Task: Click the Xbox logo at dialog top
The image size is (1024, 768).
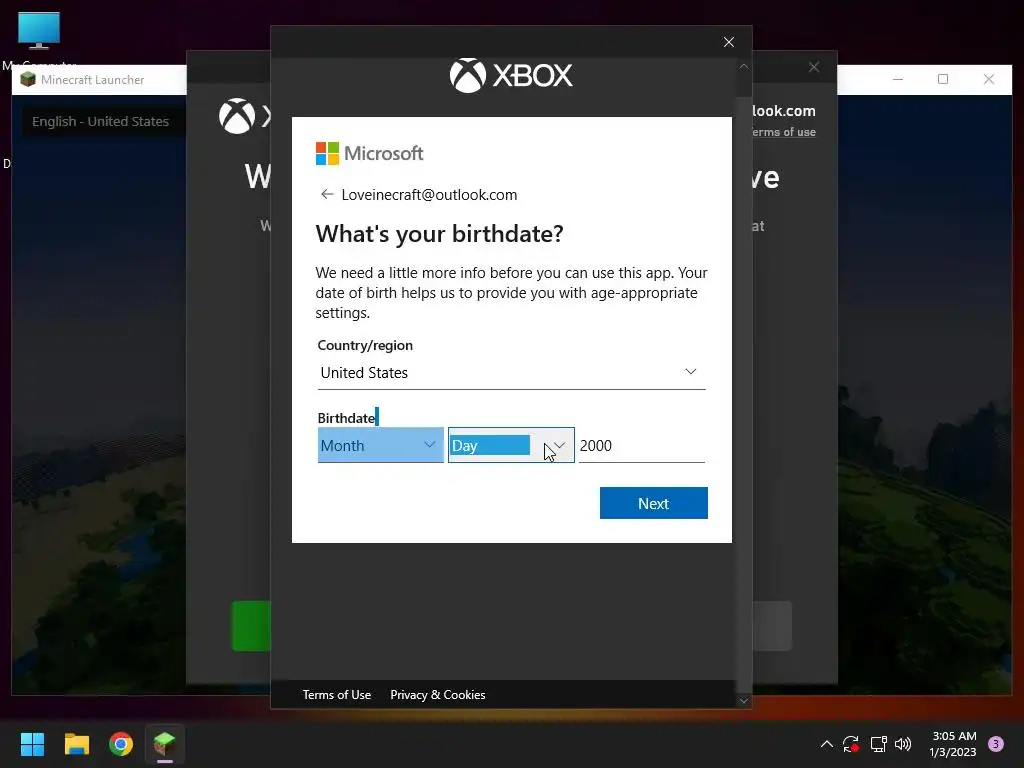Action: click(511, 75)
